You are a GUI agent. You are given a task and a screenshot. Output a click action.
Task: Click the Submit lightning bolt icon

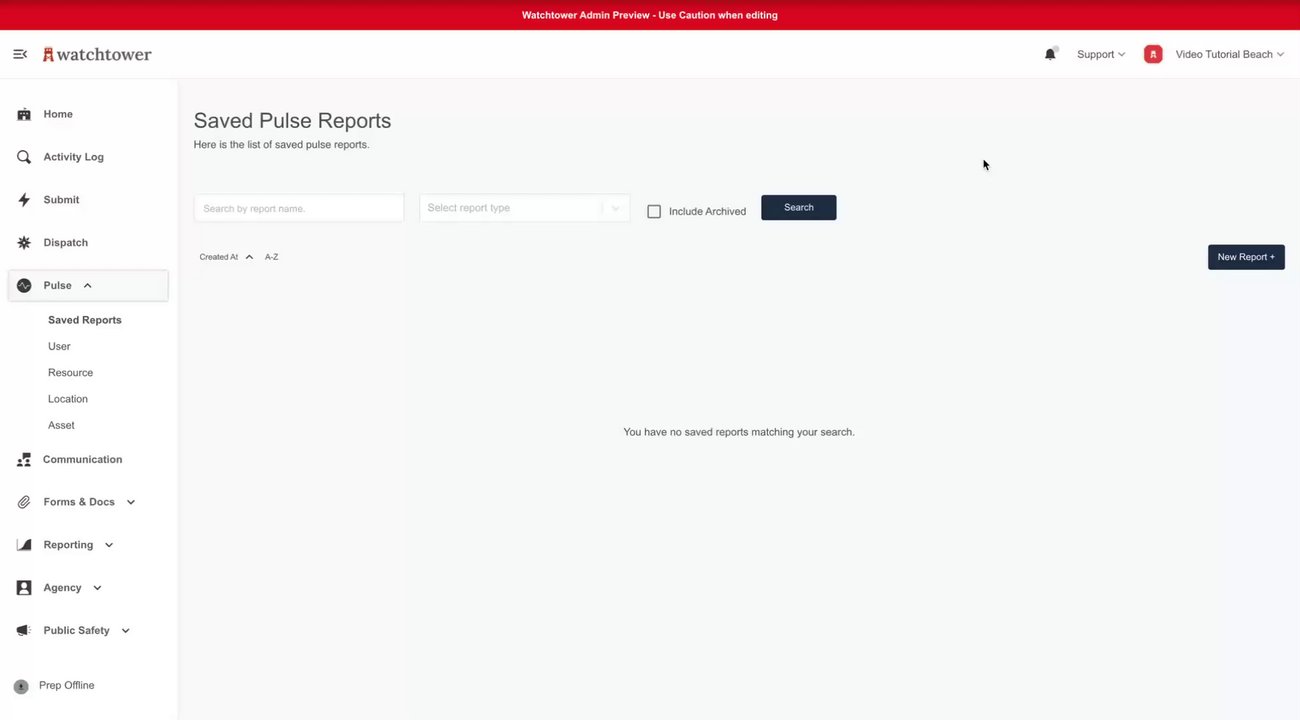tap(24, 200)
